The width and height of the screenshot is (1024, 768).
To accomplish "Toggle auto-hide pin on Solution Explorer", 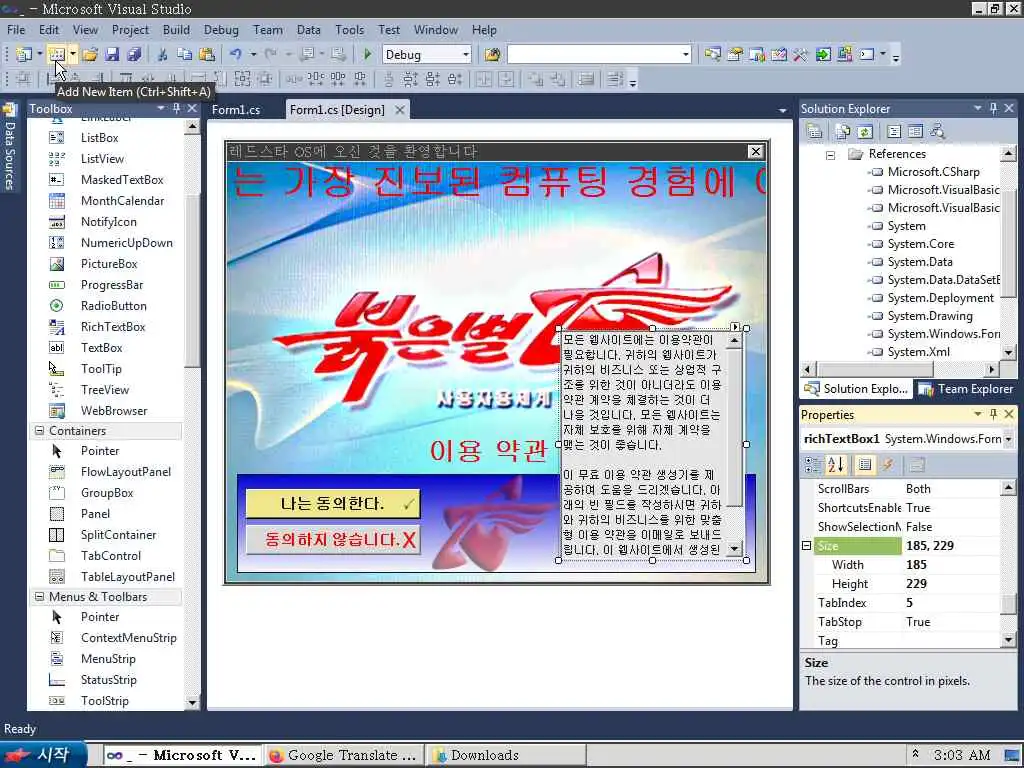I will (993, 108).
